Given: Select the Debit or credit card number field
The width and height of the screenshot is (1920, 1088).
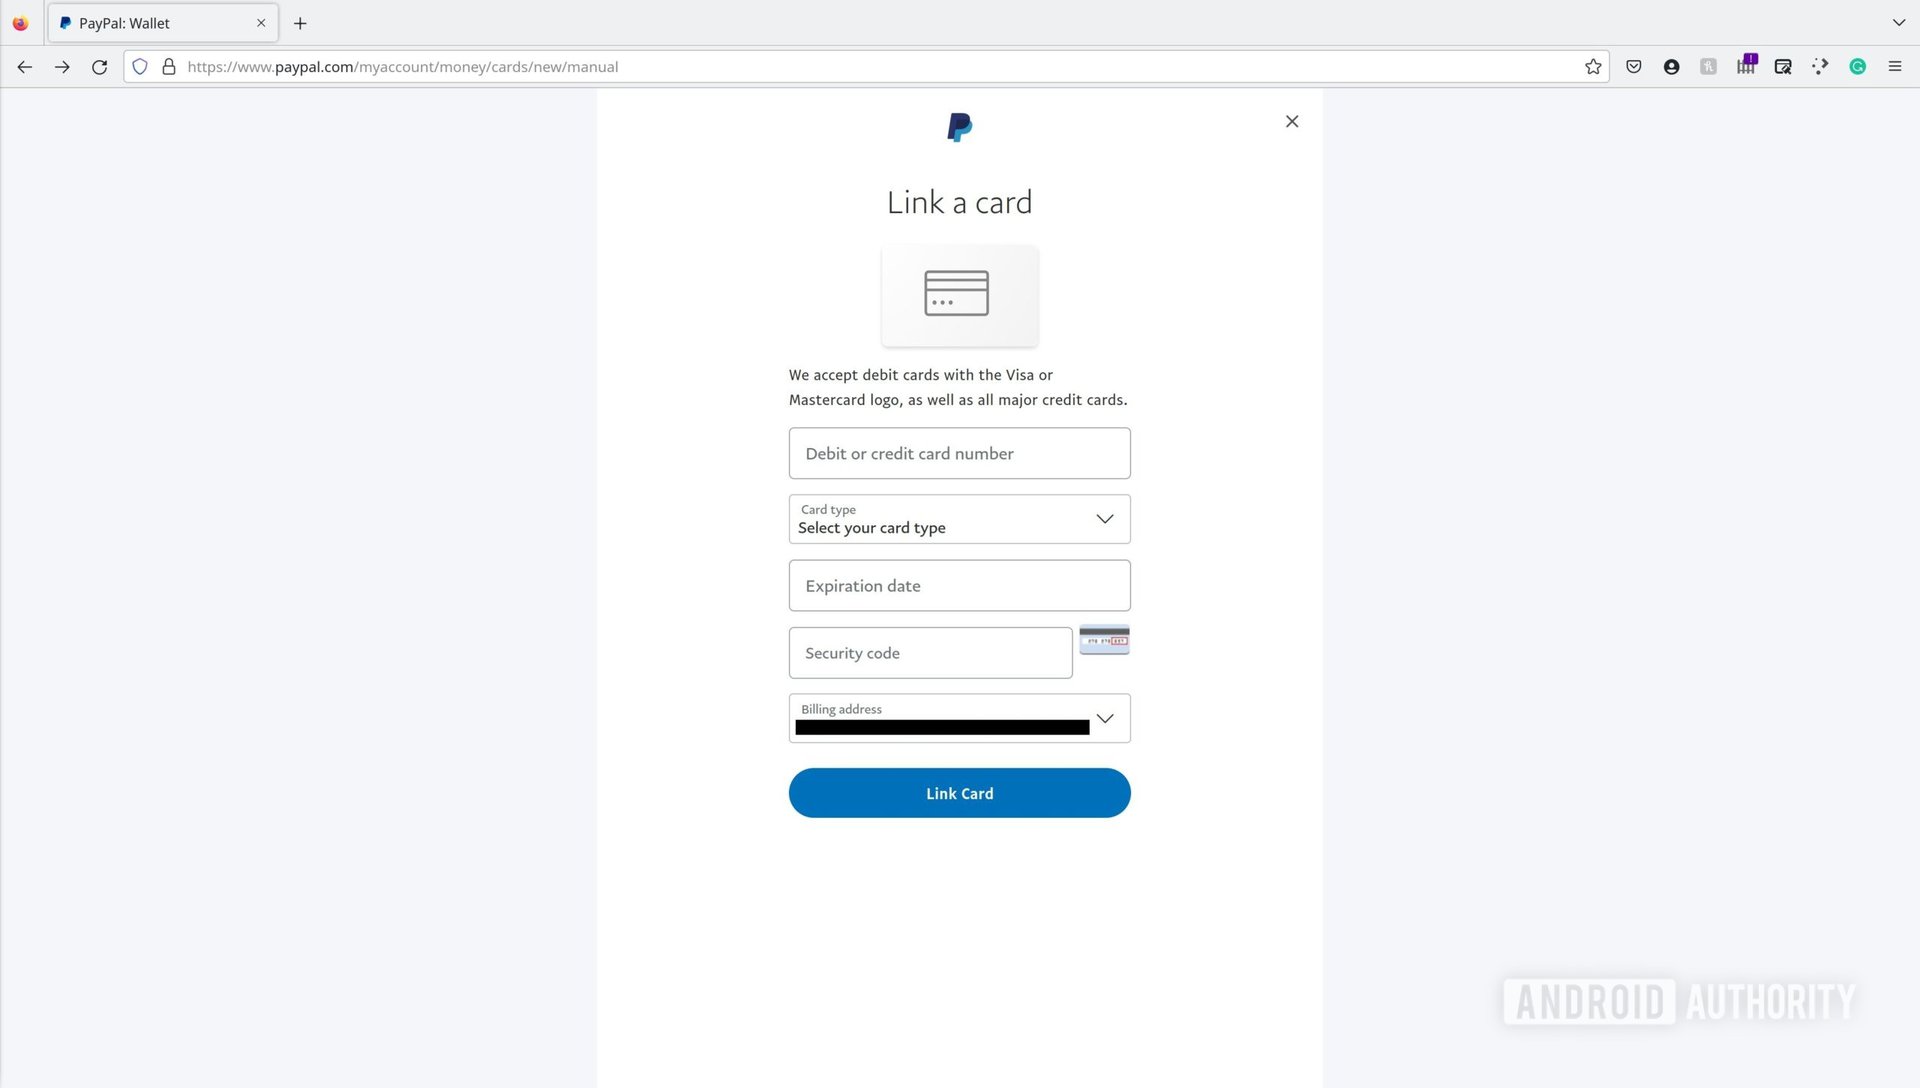Looking at the screenshot, I should 959,452.
